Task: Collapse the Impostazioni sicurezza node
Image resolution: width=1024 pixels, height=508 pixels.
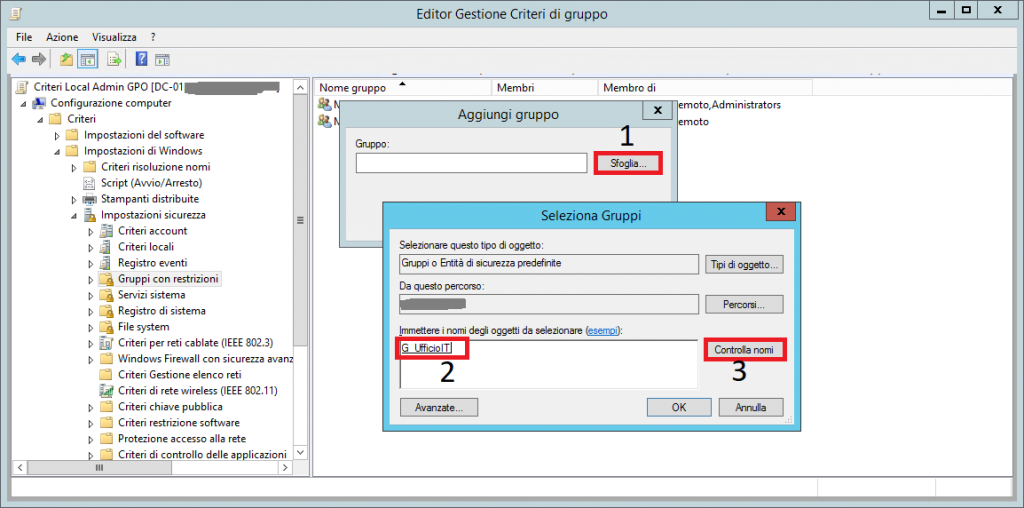Action: pyautogui.click(x=73, y=215)
